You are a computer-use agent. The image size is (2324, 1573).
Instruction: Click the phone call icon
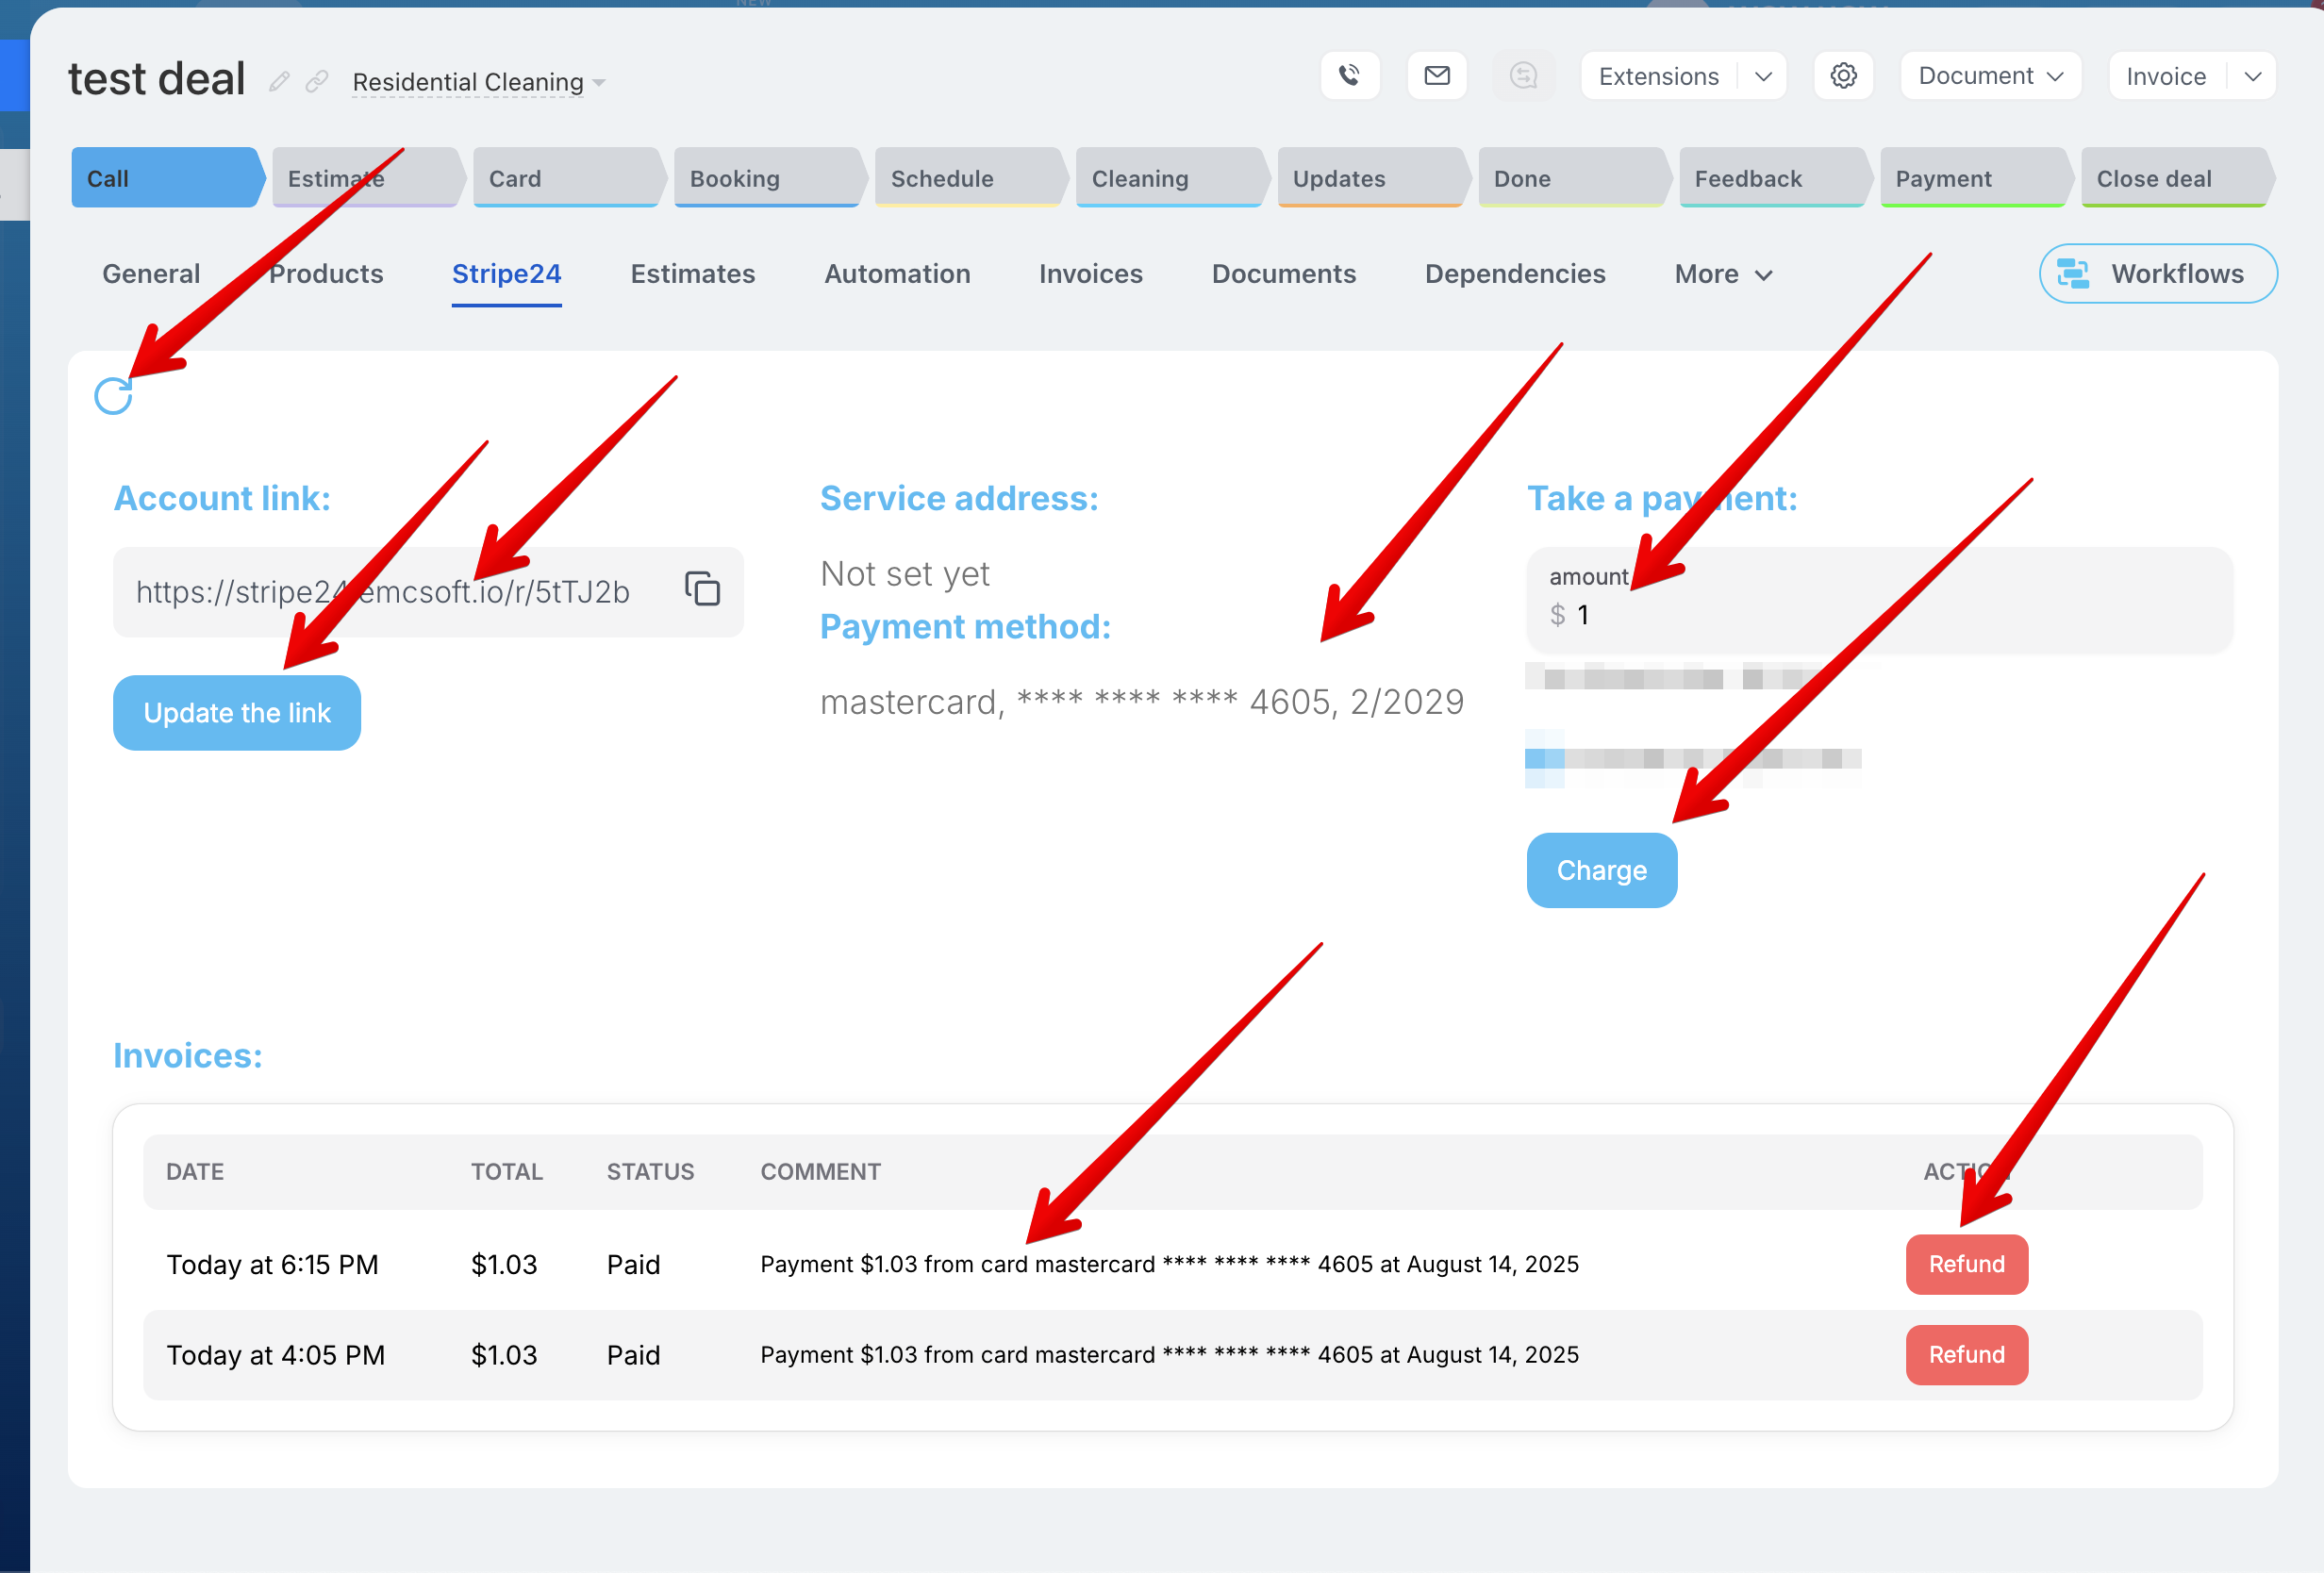pos(1349,76)
